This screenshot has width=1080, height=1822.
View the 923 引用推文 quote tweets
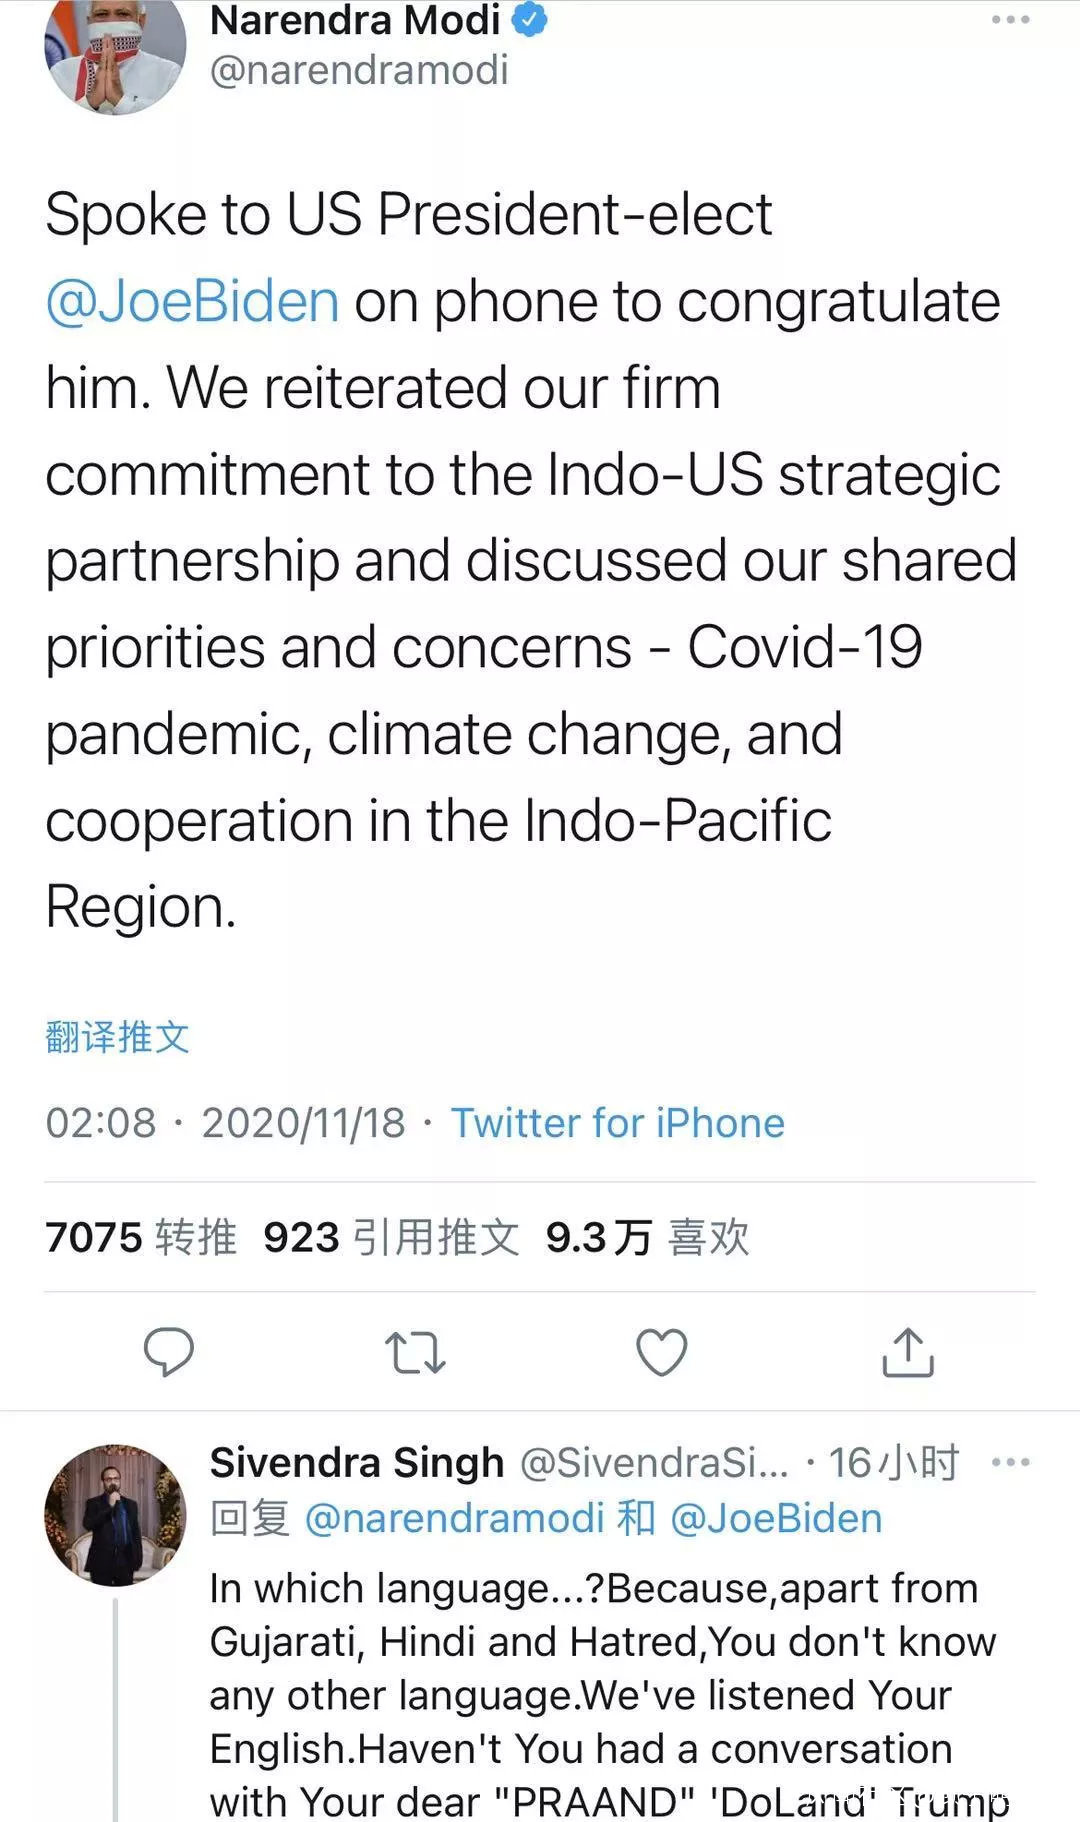coord(391,1237)
